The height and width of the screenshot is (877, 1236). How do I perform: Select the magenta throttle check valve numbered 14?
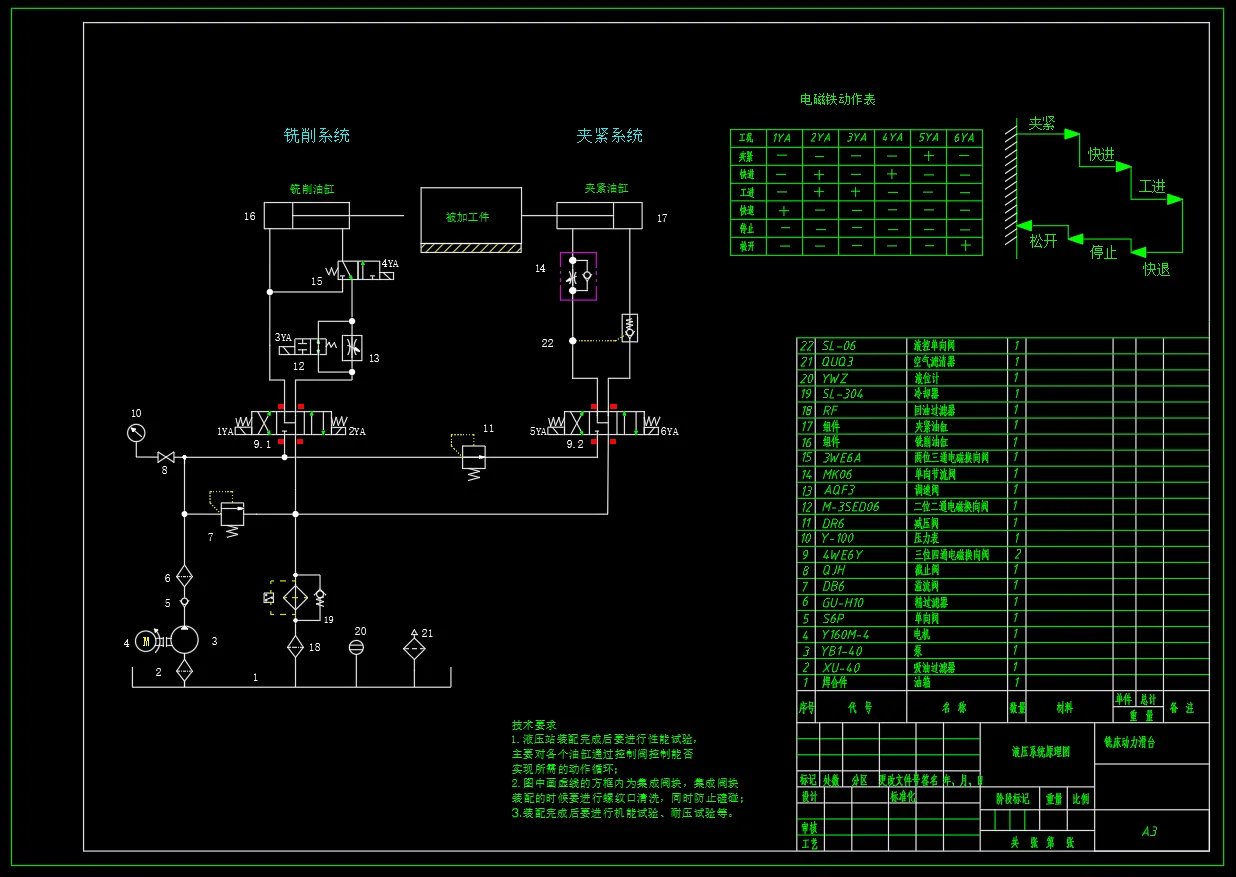[x=578, y=276]
